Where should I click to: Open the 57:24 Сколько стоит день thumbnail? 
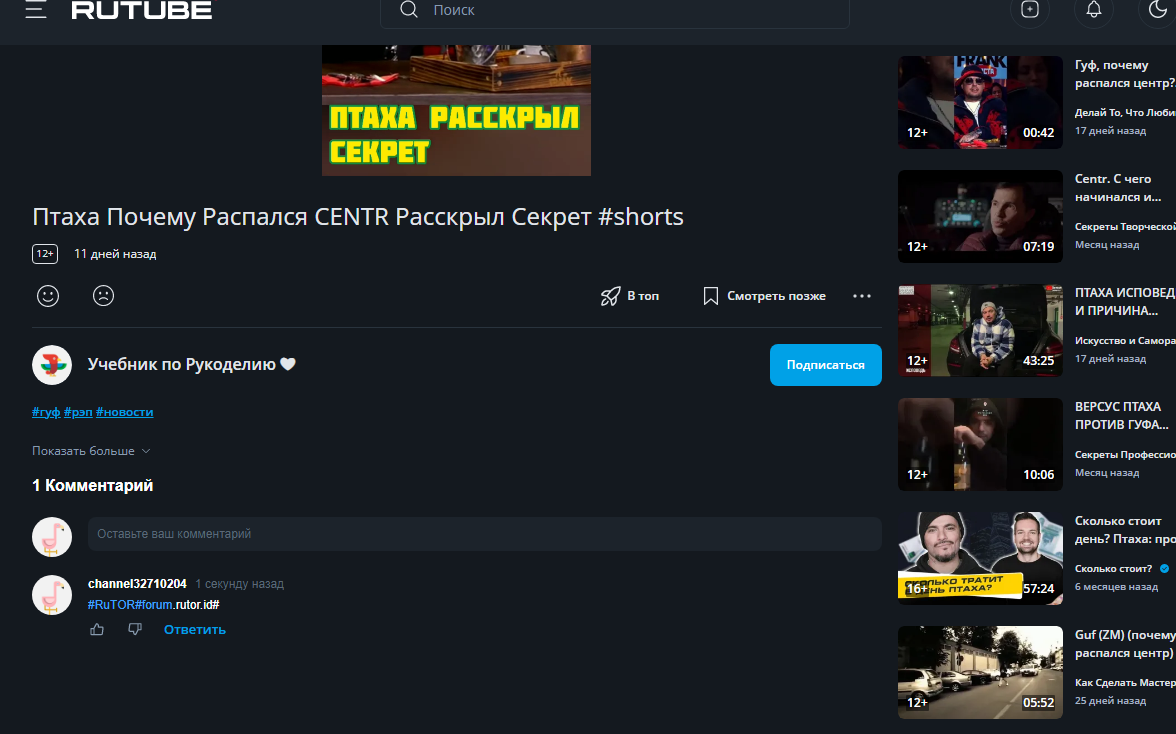pyautogui.click(x=980, y=558)
